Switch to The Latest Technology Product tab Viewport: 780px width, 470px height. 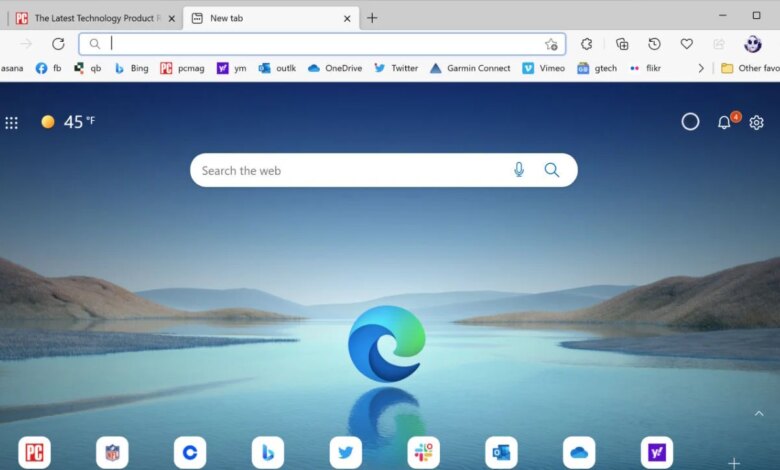pos(94,18)
